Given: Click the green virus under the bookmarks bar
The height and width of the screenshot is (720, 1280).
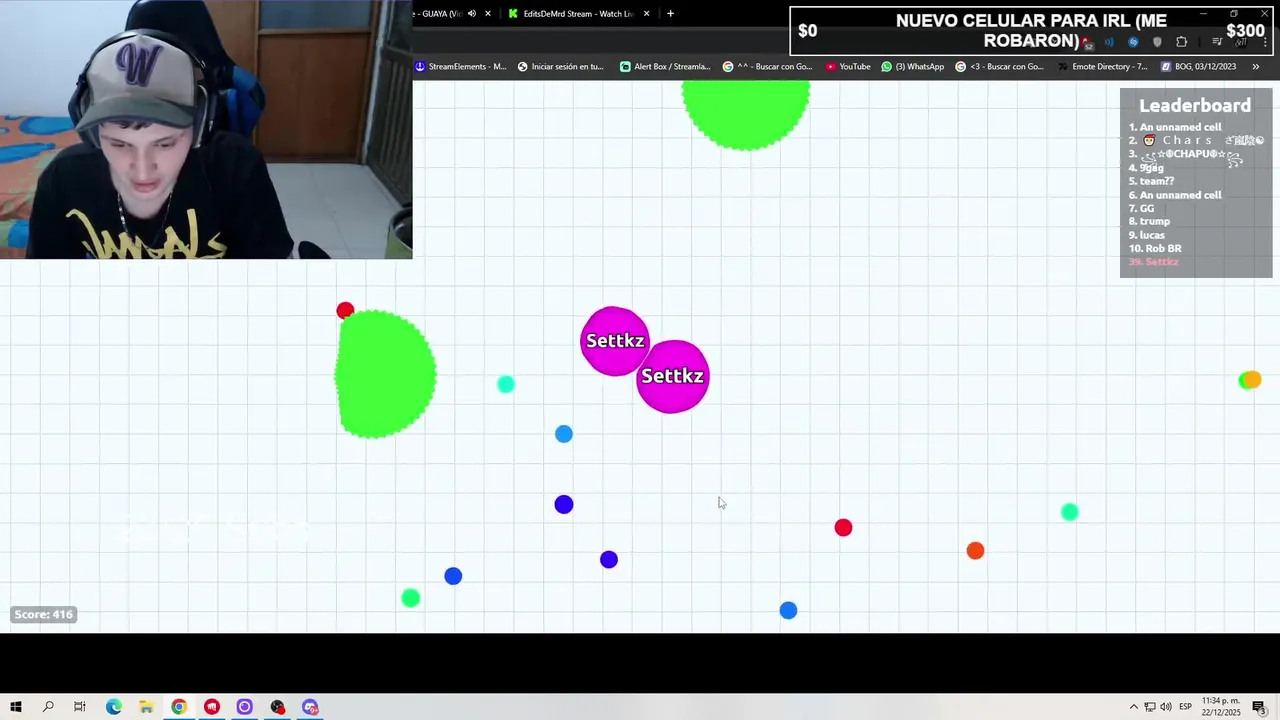Looking at the screenshot, I should [x=746, y=115].
